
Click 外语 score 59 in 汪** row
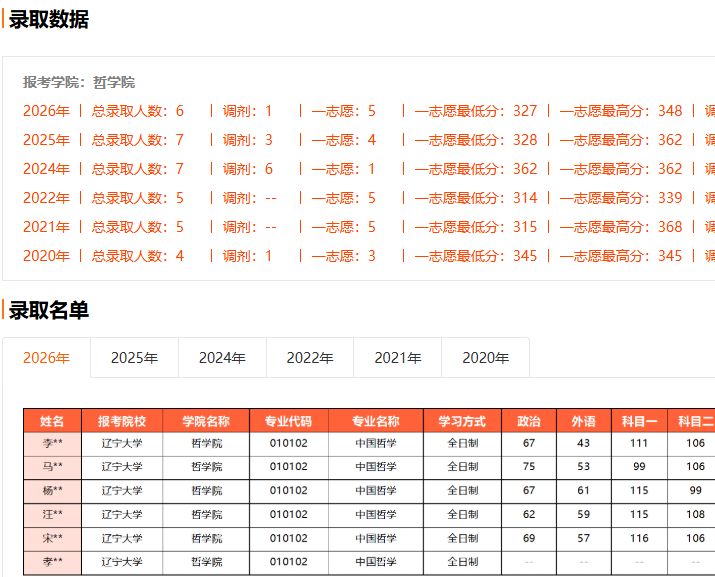[x=584, y=515]
